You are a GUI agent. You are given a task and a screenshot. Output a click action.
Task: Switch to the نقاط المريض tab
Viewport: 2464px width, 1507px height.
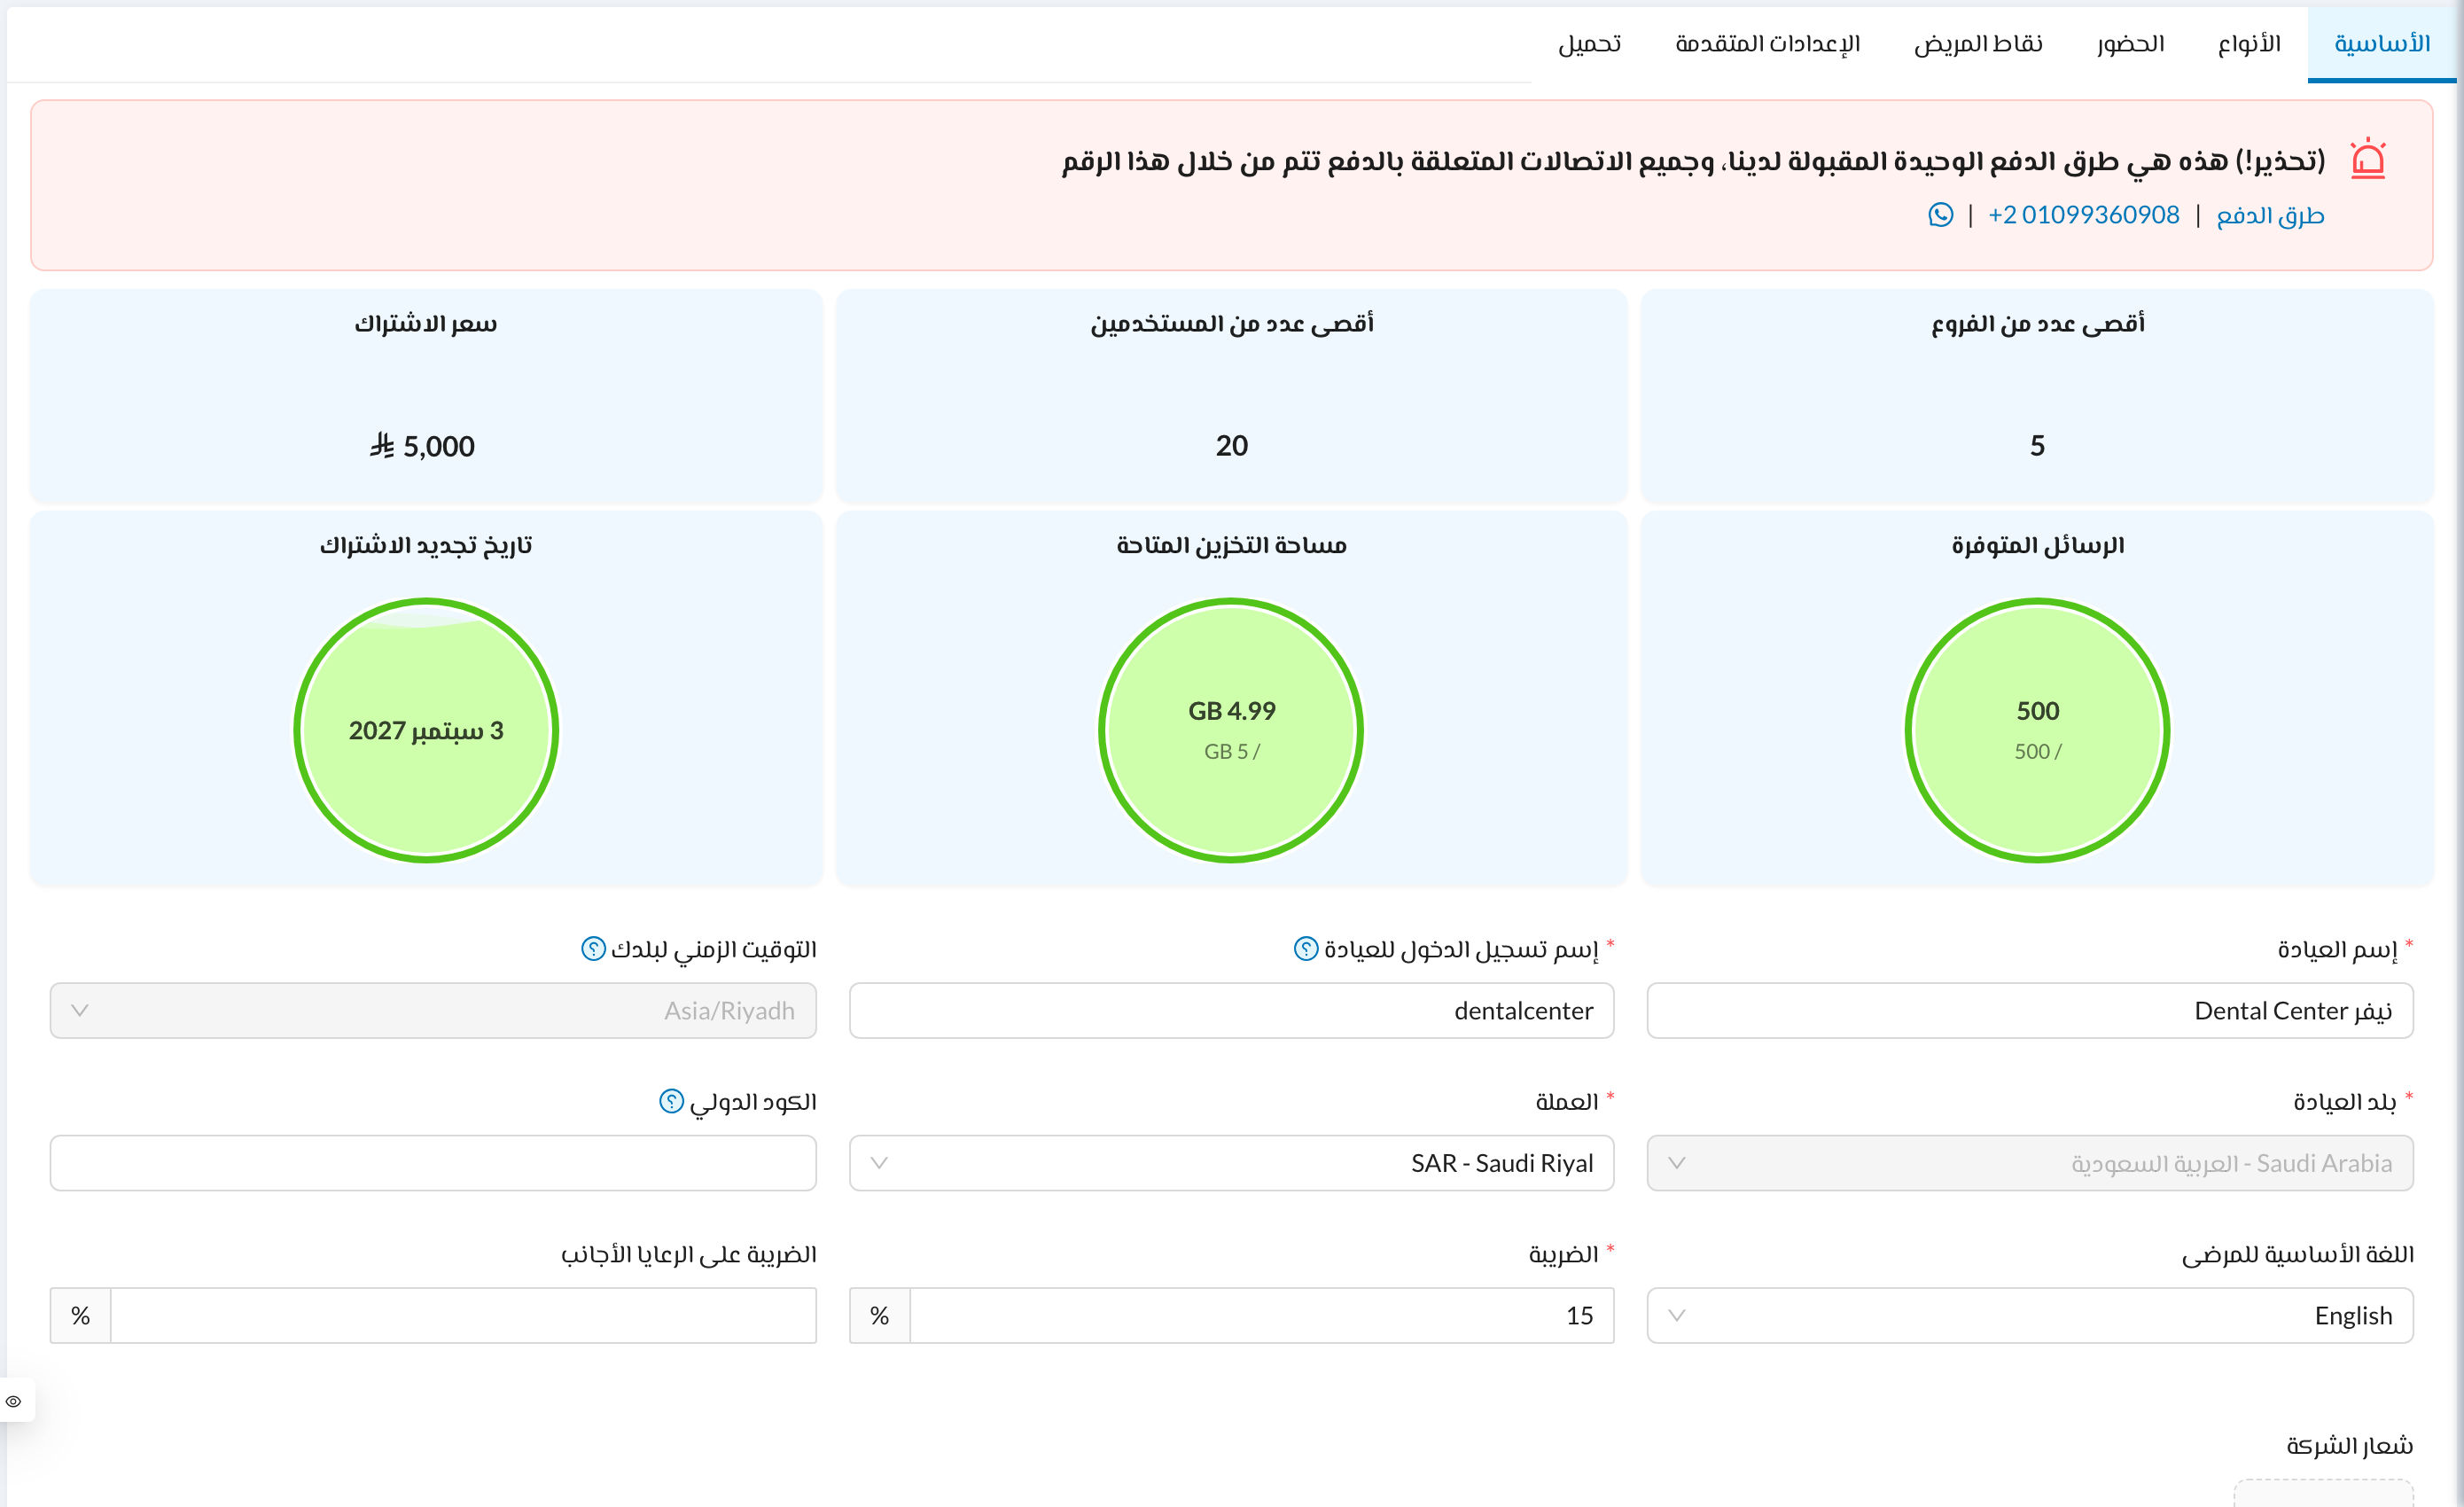click(1978, 44)
